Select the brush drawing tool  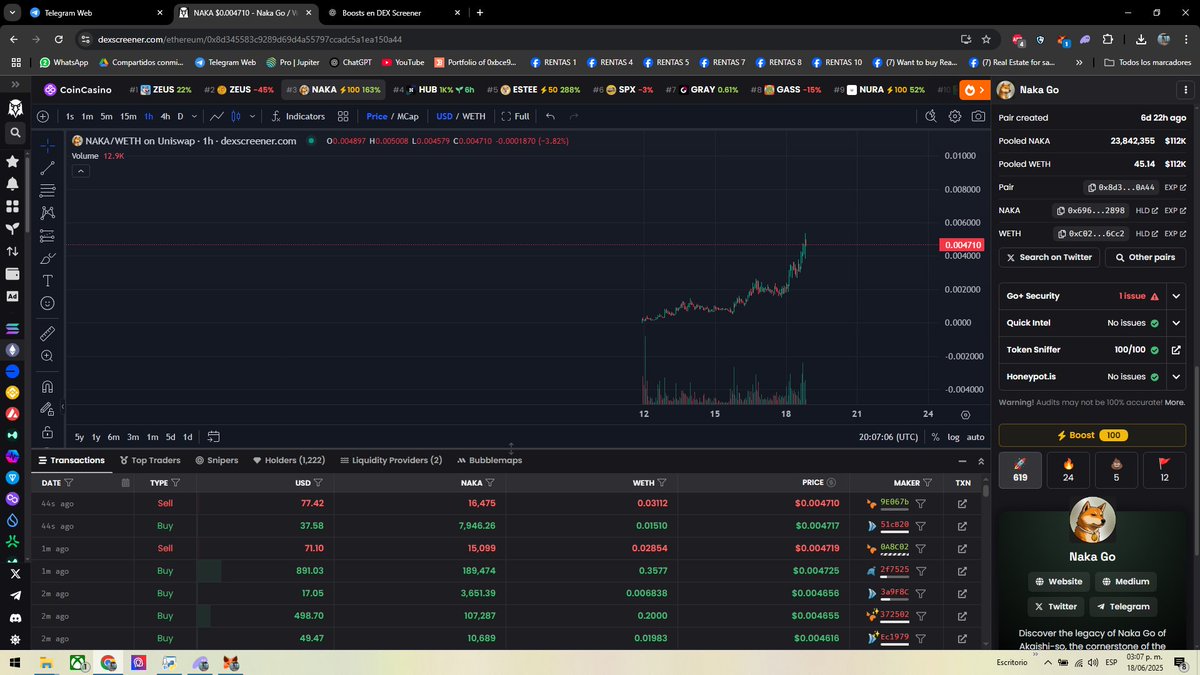pos(47,258)
